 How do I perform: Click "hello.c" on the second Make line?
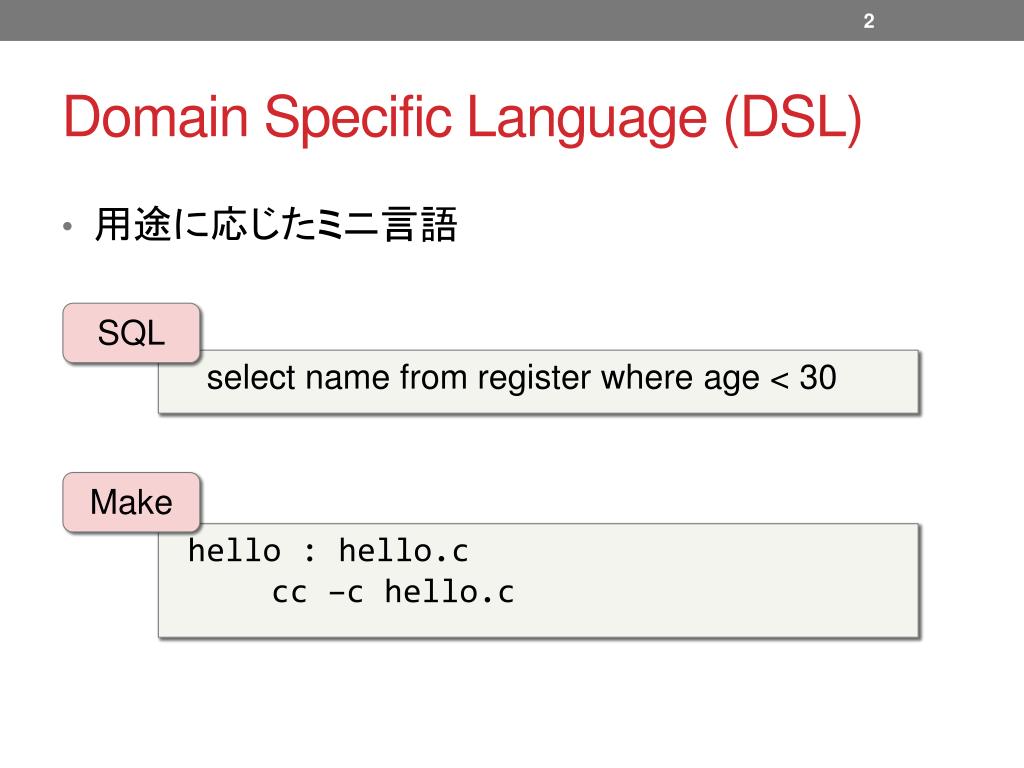tap(449, 593)
